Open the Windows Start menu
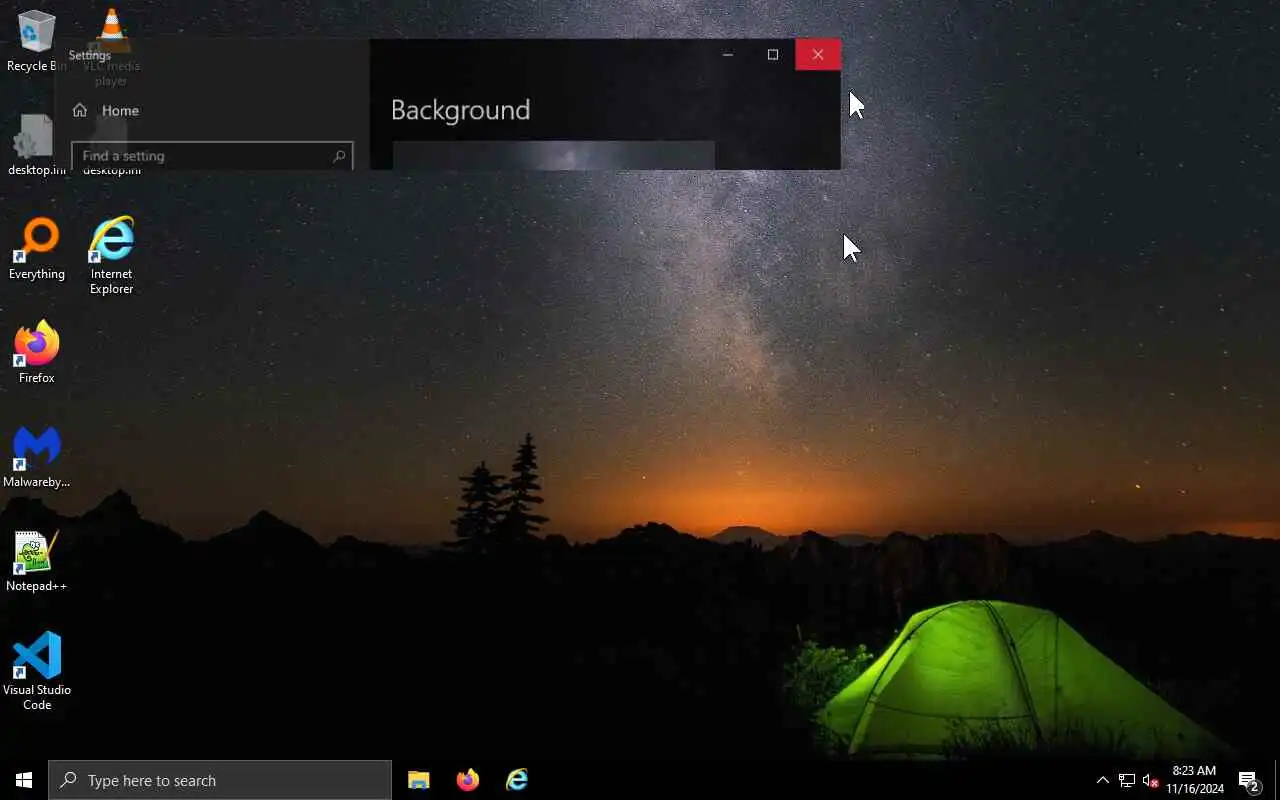1280x800 pixels. [24, 780]
